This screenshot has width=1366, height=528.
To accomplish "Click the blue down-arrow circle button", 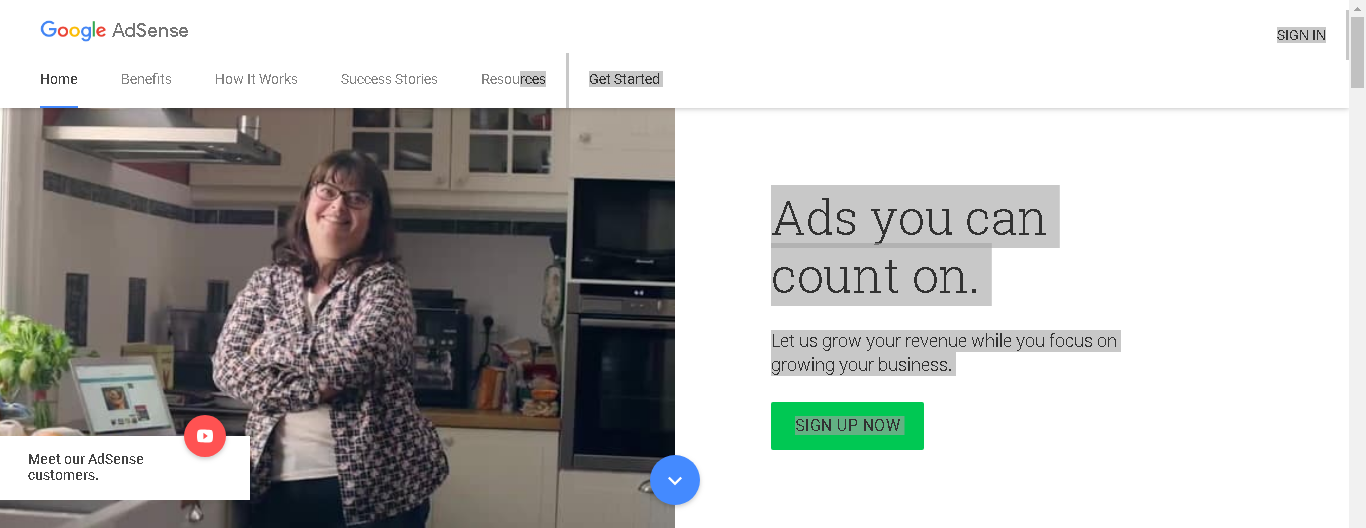I will pos(675,480).
